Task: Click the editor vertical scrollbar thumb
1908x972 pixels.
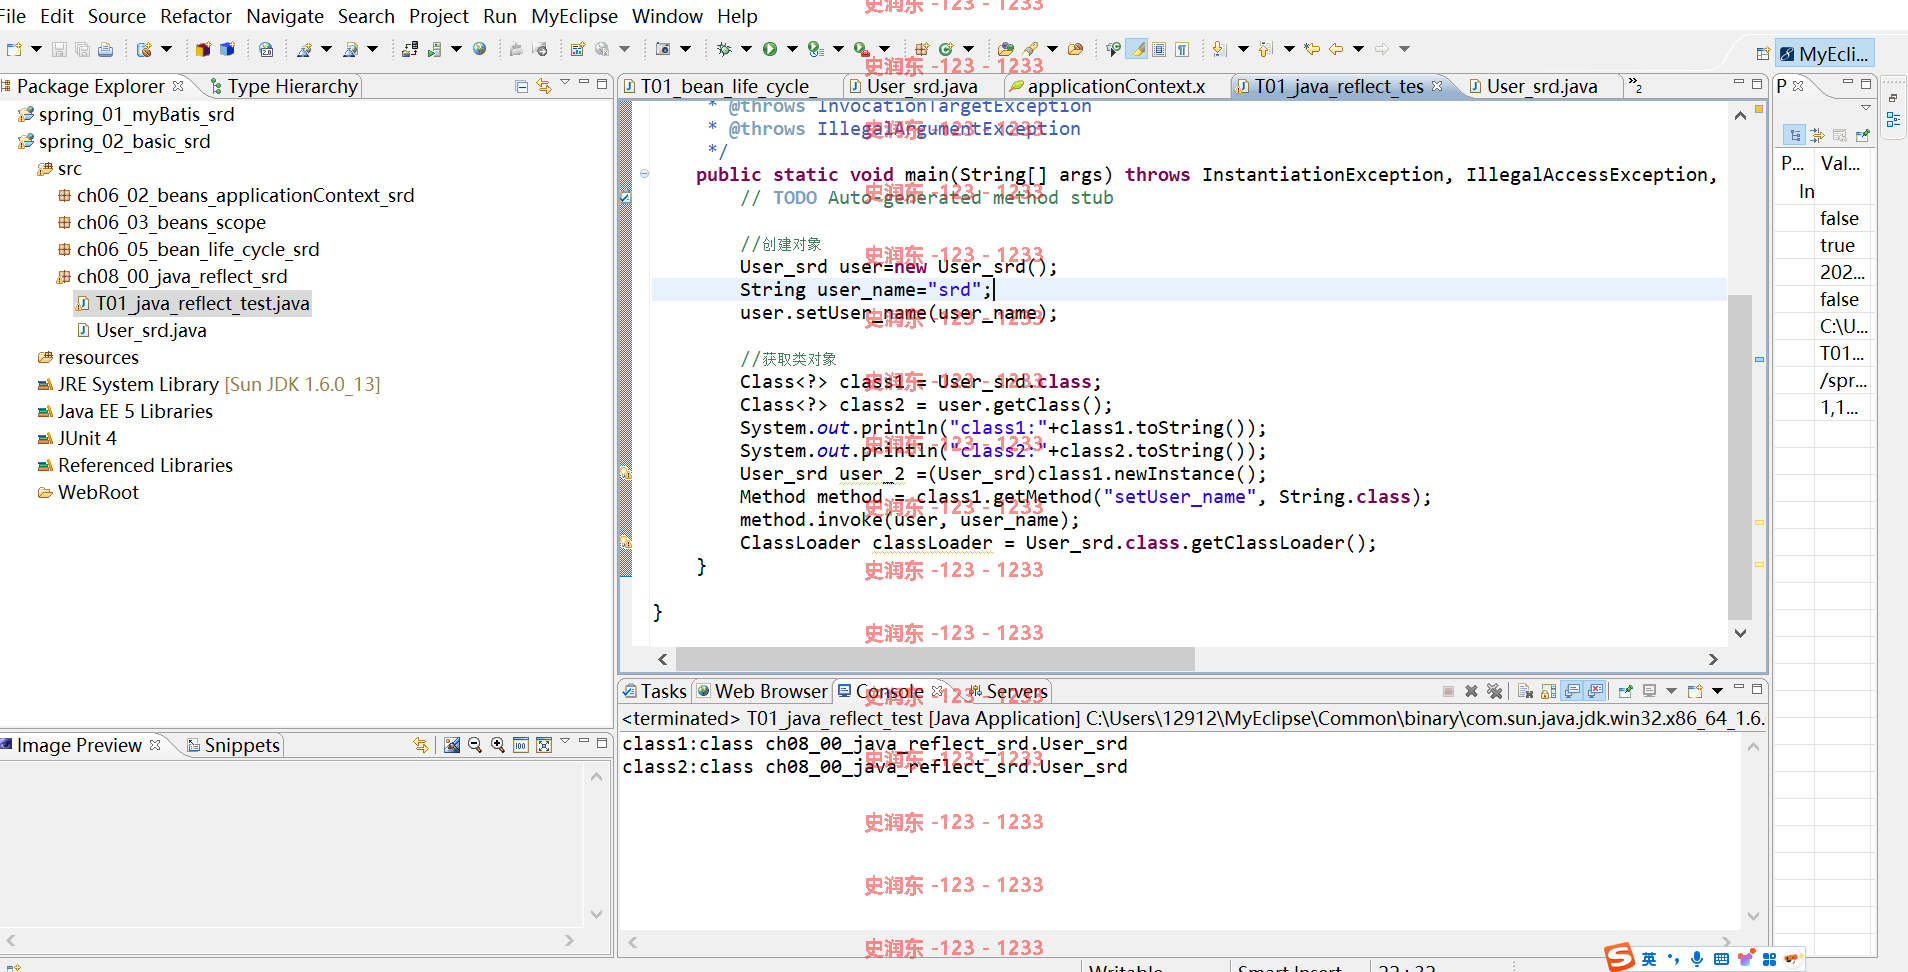Action: click(x=1740, y=456)
